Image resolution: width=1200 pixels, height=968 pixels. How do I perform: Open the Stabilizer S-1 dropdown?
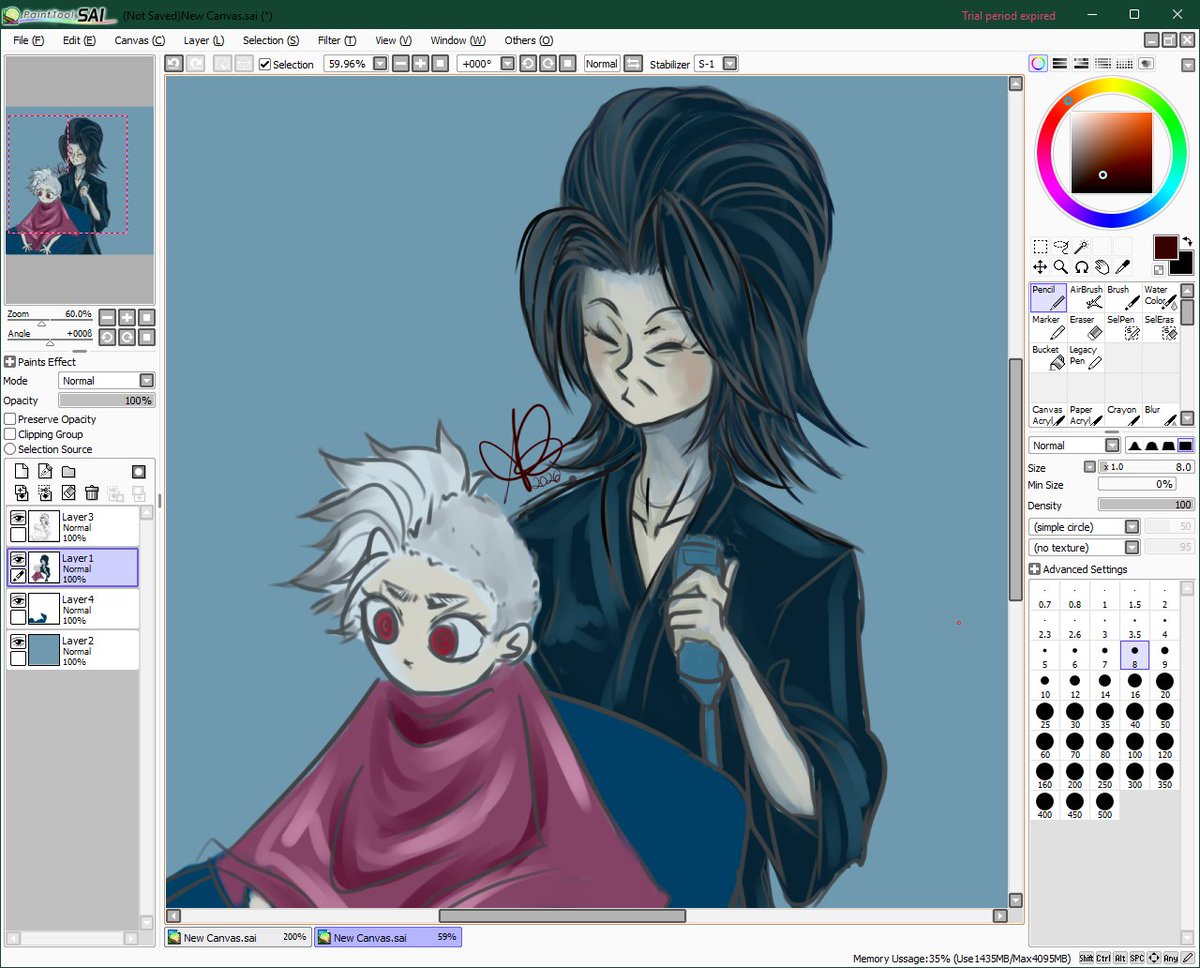tap(716, 63)
